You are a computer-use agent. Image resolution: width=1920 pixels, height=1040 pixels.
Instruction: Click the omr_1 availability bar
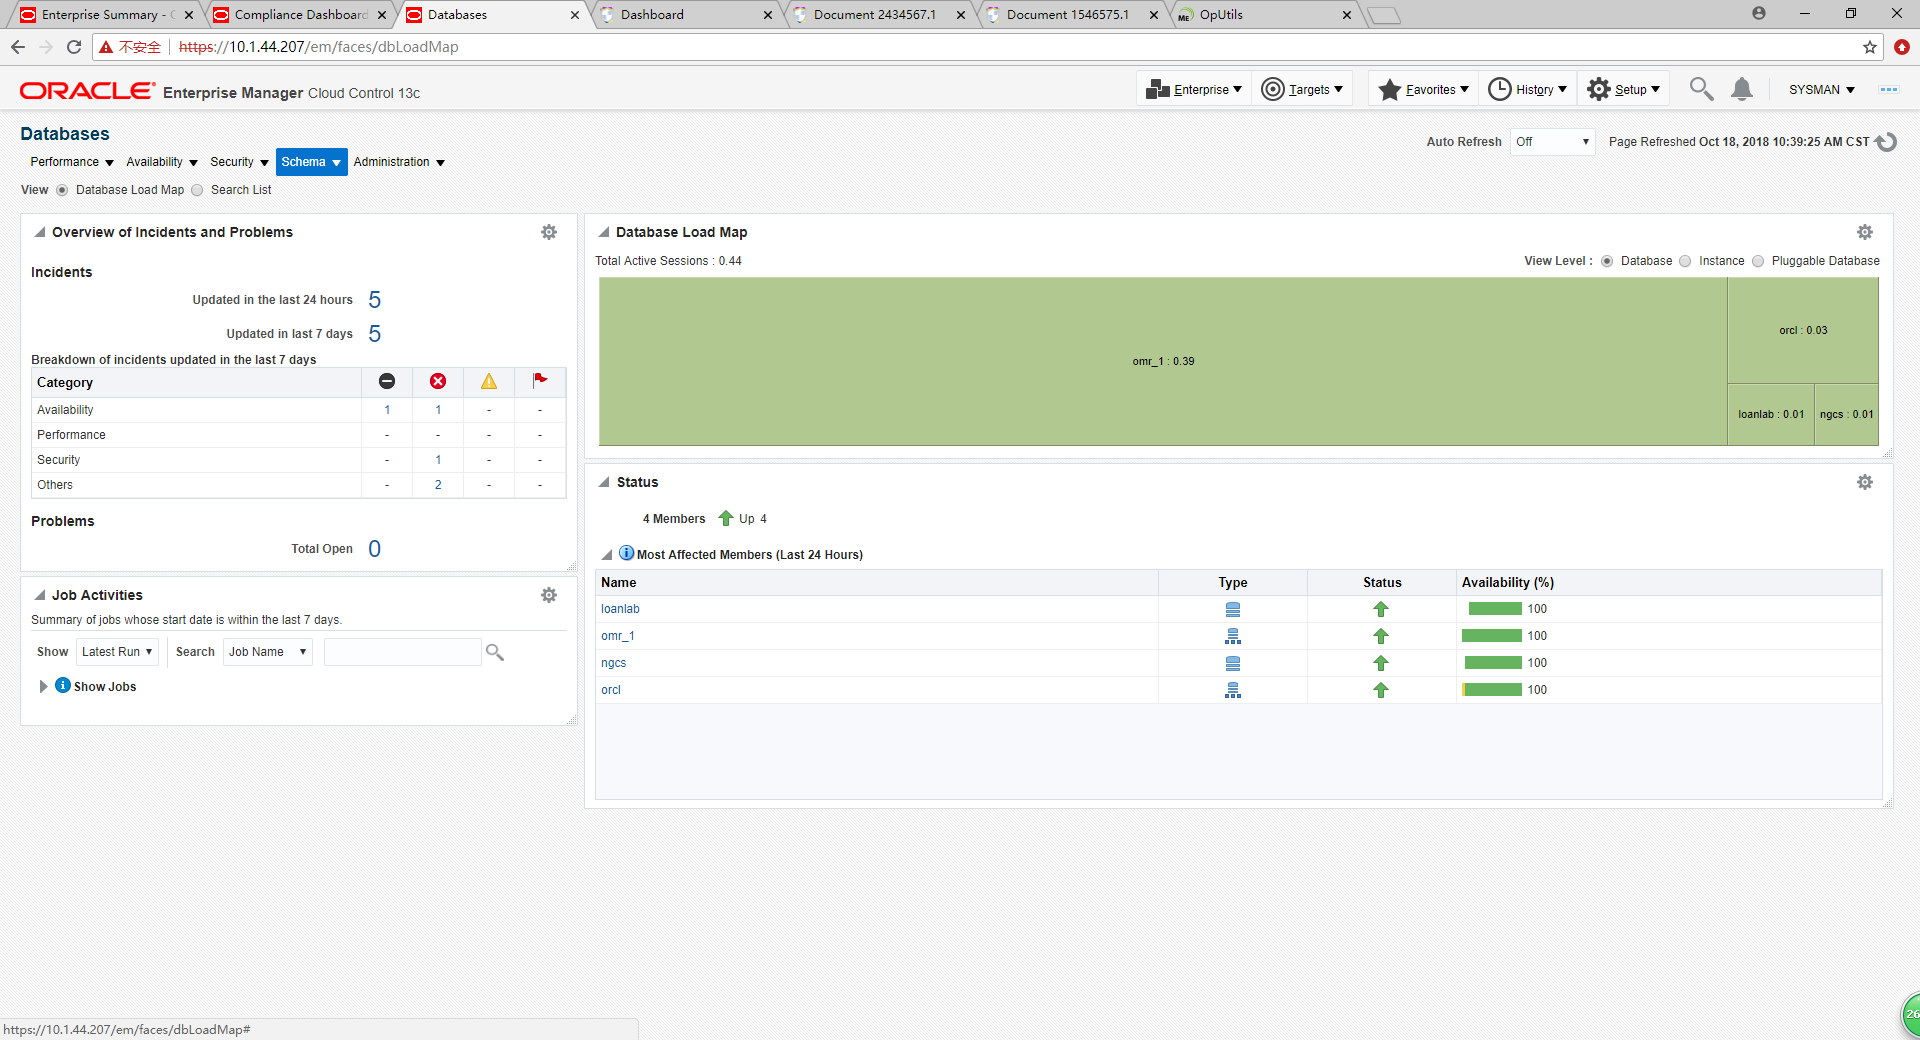pos(1491,636)
